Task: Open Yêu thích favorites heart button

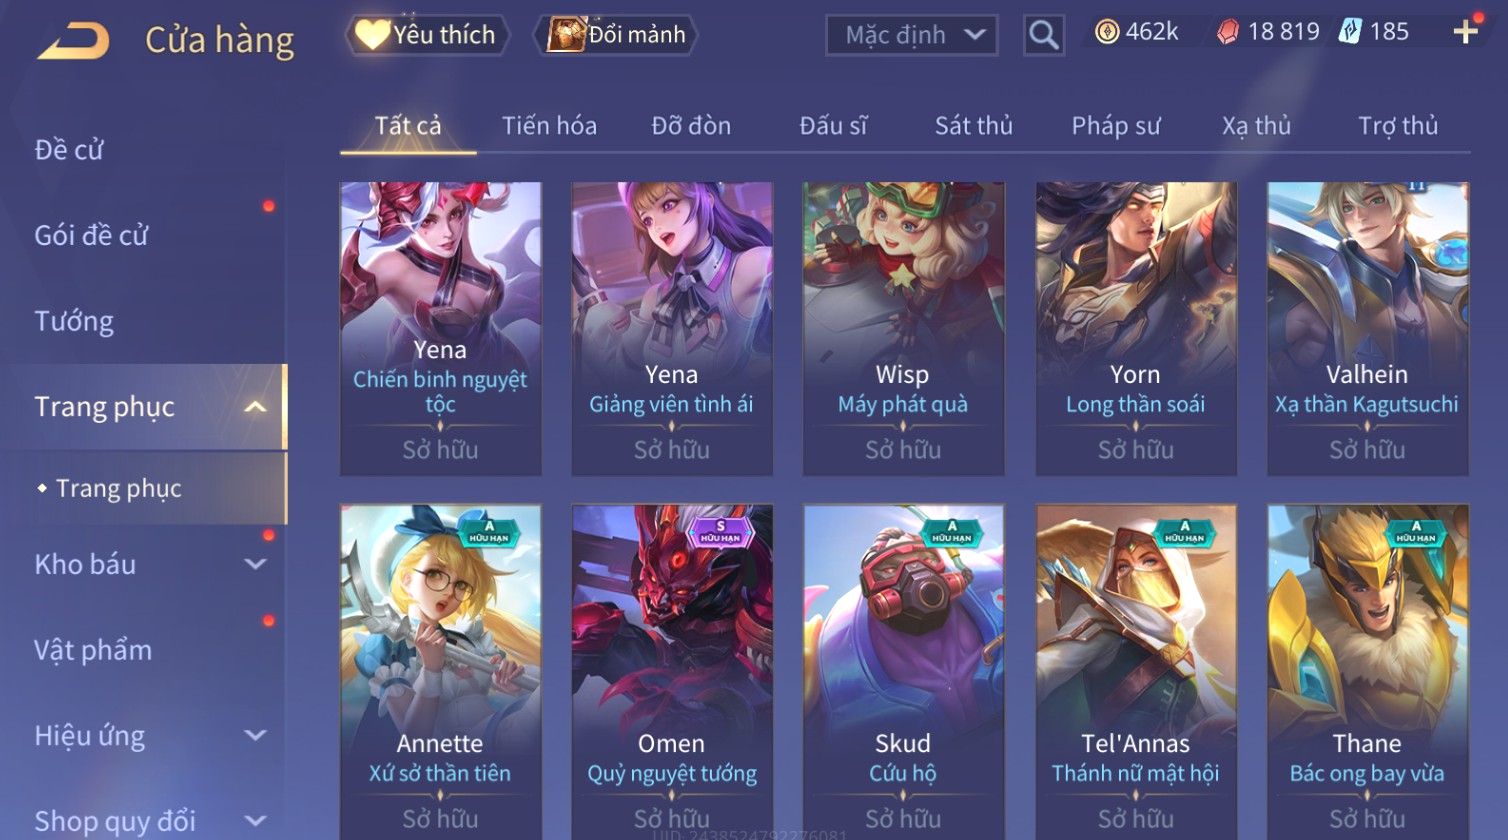Action: click(426, 35)
